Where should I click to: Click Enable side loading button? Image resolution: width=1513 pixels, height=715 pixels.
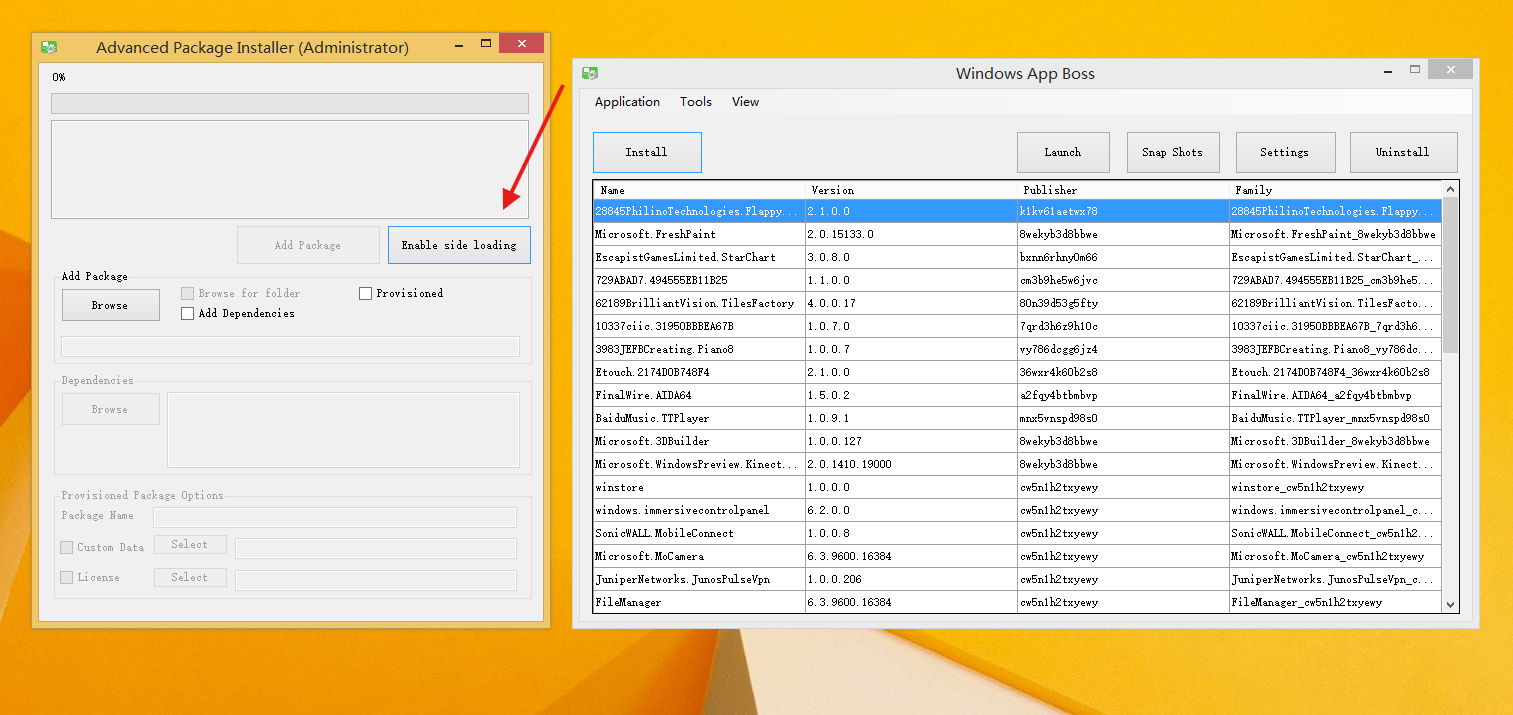pos(459,245)
